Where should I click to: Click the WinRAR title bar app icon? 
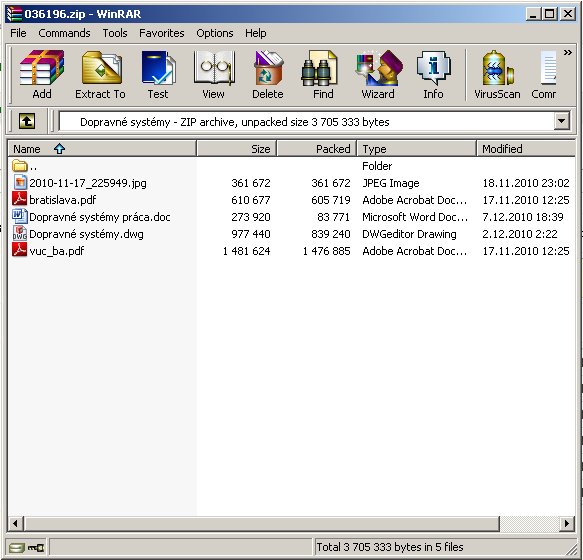pyautogui.click(x=15, y=14)
